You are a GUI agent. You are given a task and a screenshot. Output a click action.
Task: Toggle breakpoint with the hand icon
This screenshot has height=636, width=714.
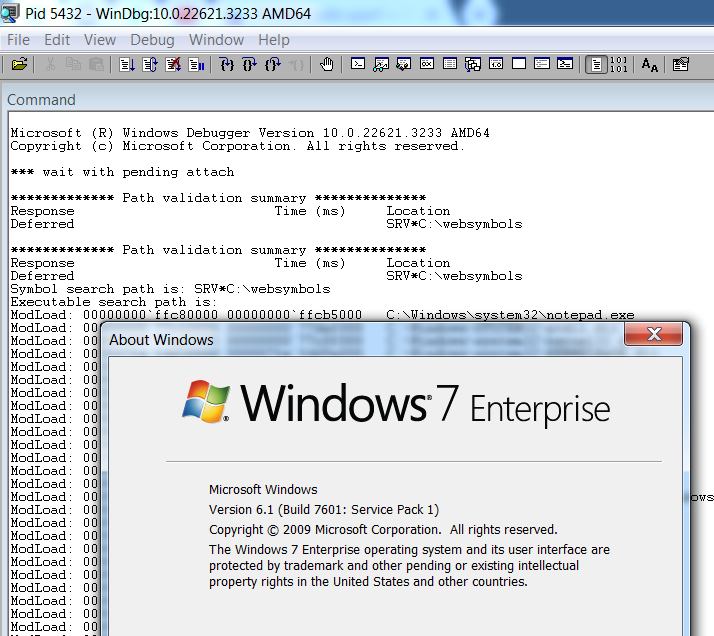pyautogui.click(x=326, y=65)
